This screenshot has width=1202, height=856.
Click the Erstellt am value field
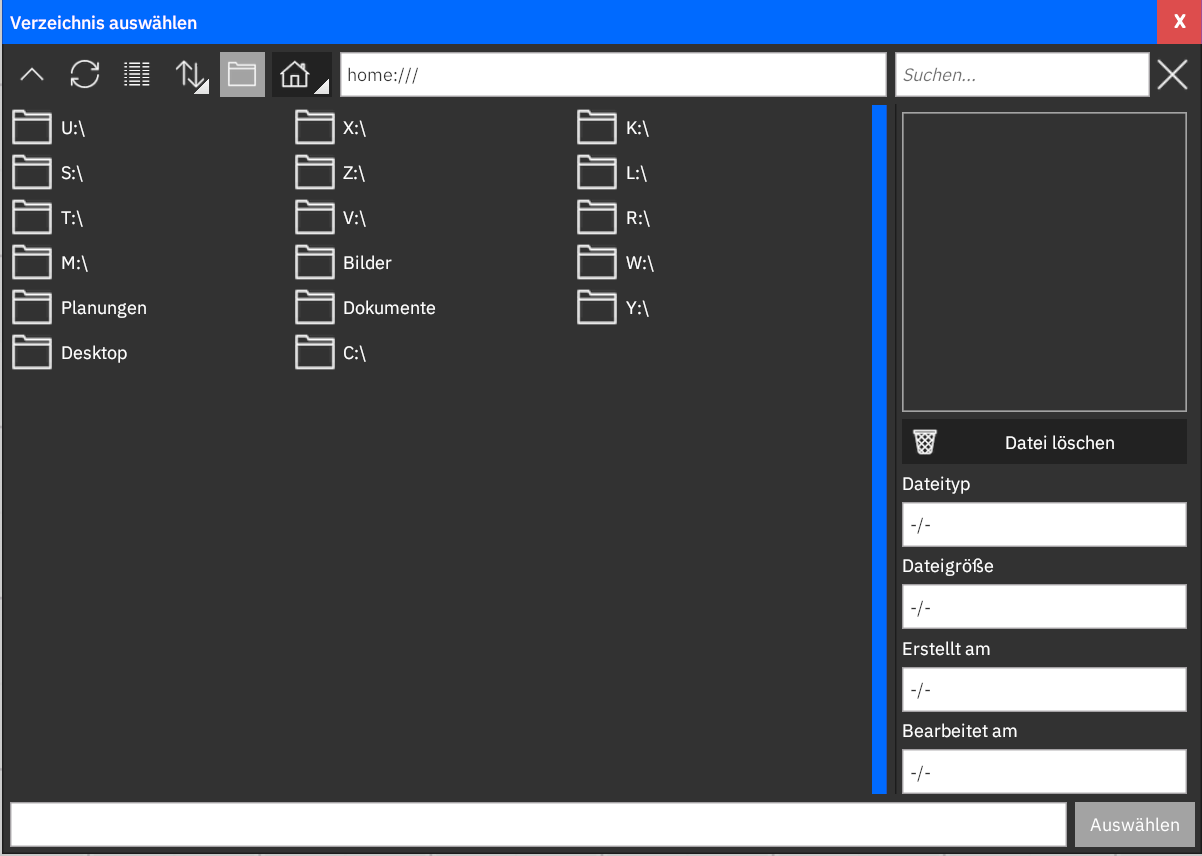[x=1044, y=690]
